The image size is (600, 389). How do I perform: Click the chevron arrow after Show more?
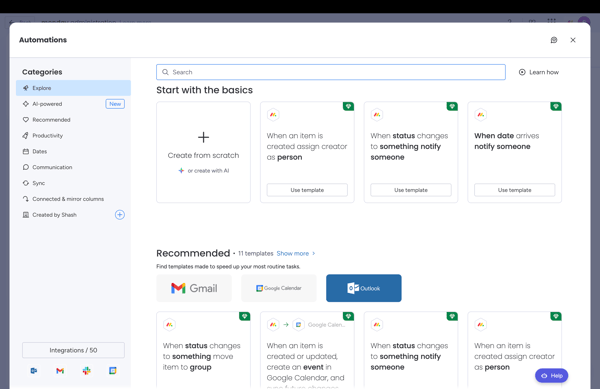(314, 254)
